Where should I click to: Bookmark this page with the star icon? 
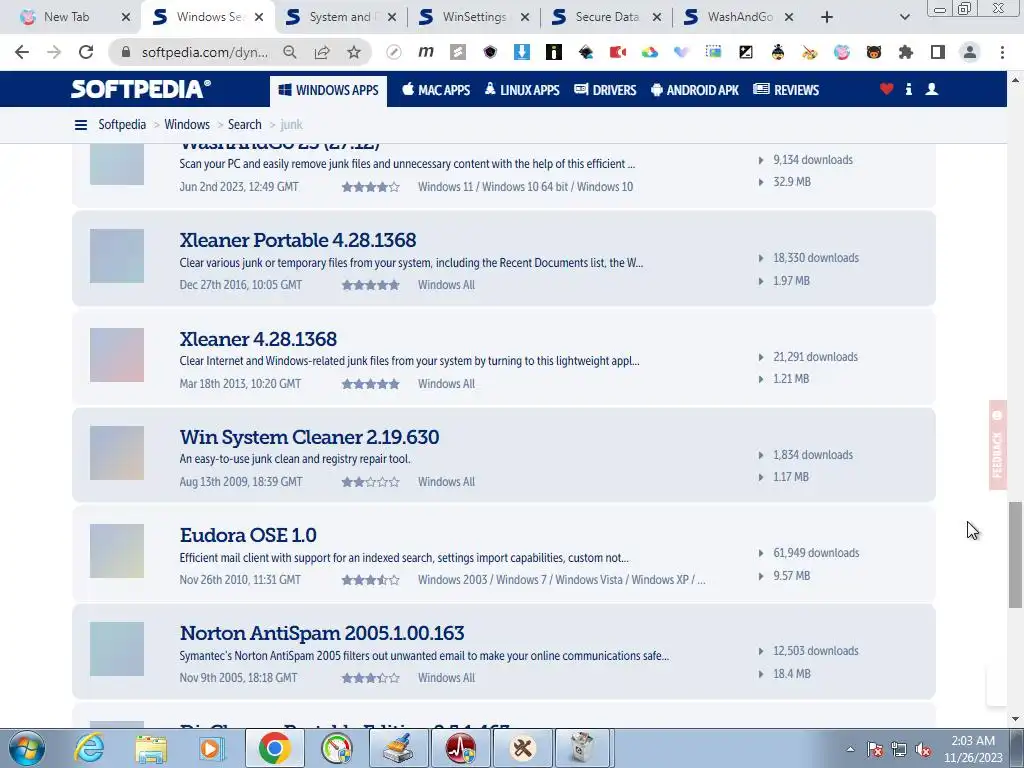[354, 52]
